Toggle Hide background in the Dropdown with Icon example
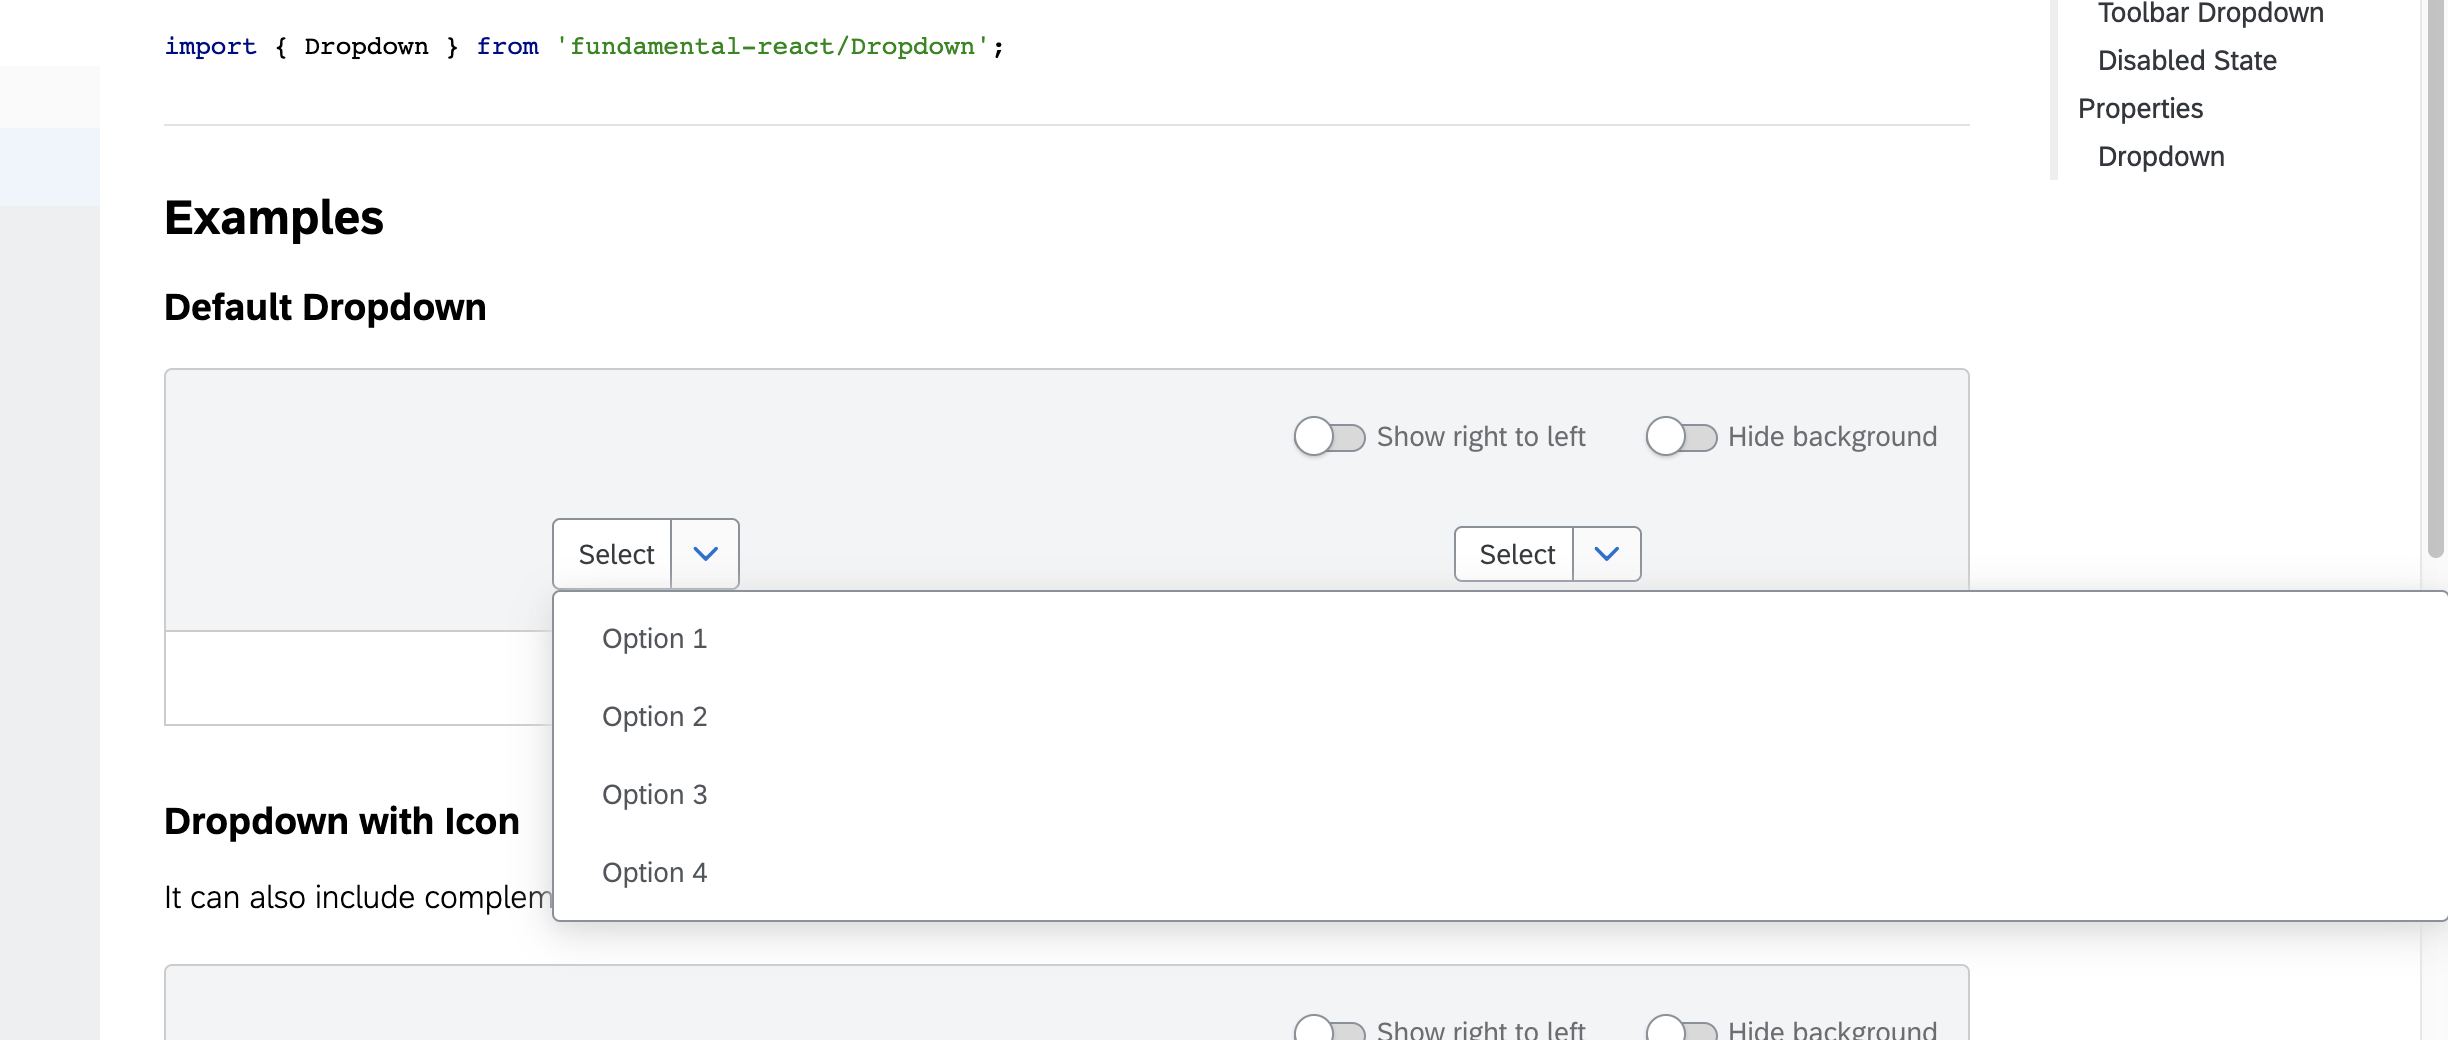Screen dimensions: 2448x1040 pyautogui.click(x=1680, y=1030)
